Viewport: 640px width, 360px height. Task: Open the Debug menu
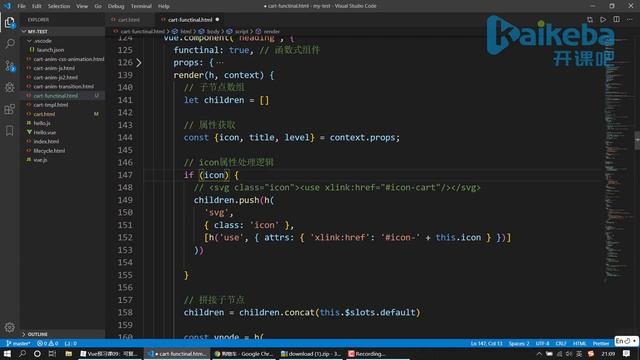coord(116,6)
